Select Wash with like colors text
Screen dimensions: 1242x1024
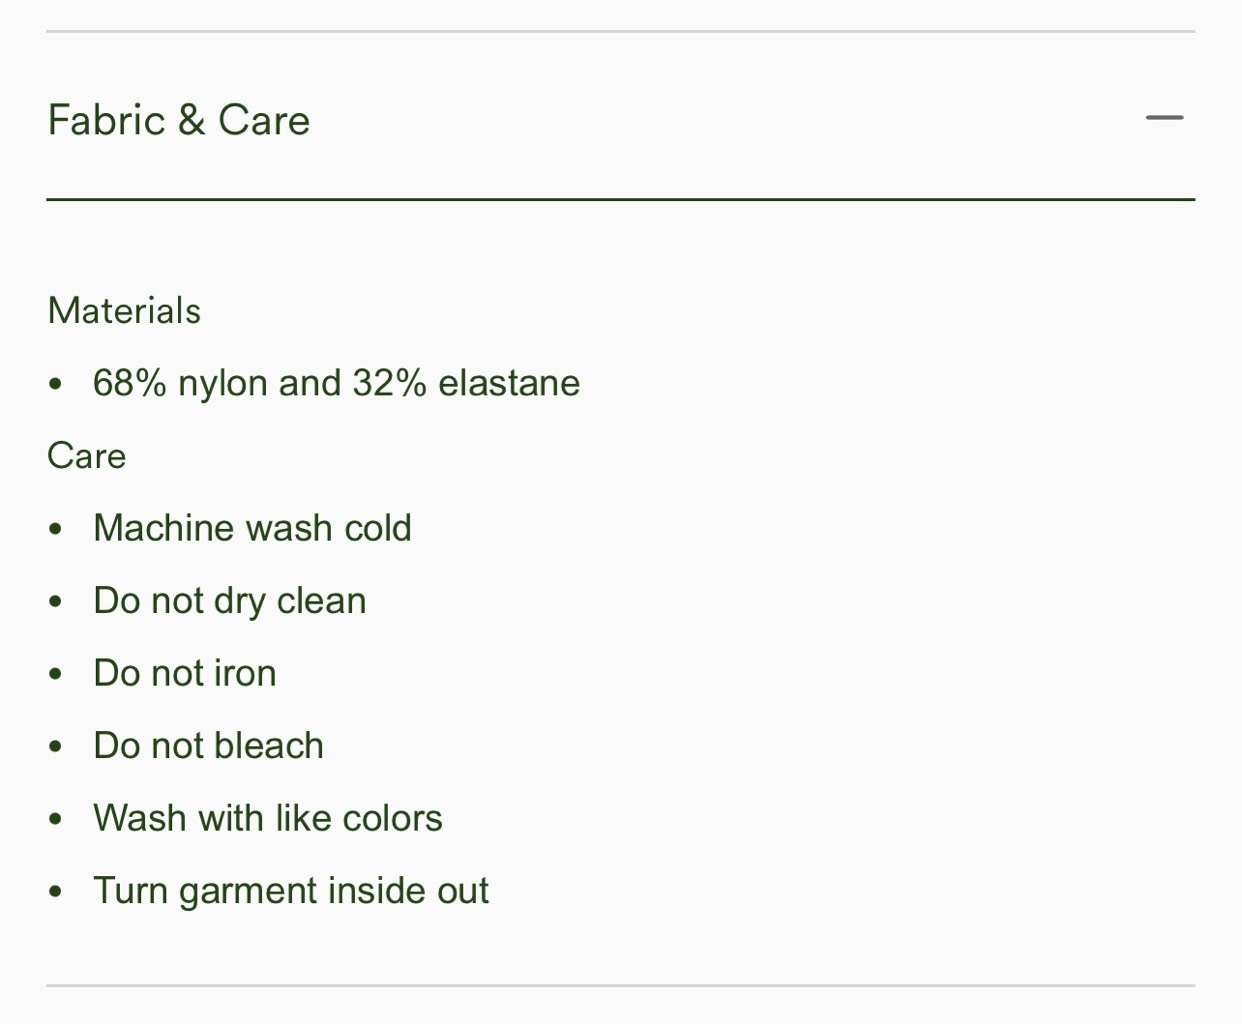[x=268, y=818]
